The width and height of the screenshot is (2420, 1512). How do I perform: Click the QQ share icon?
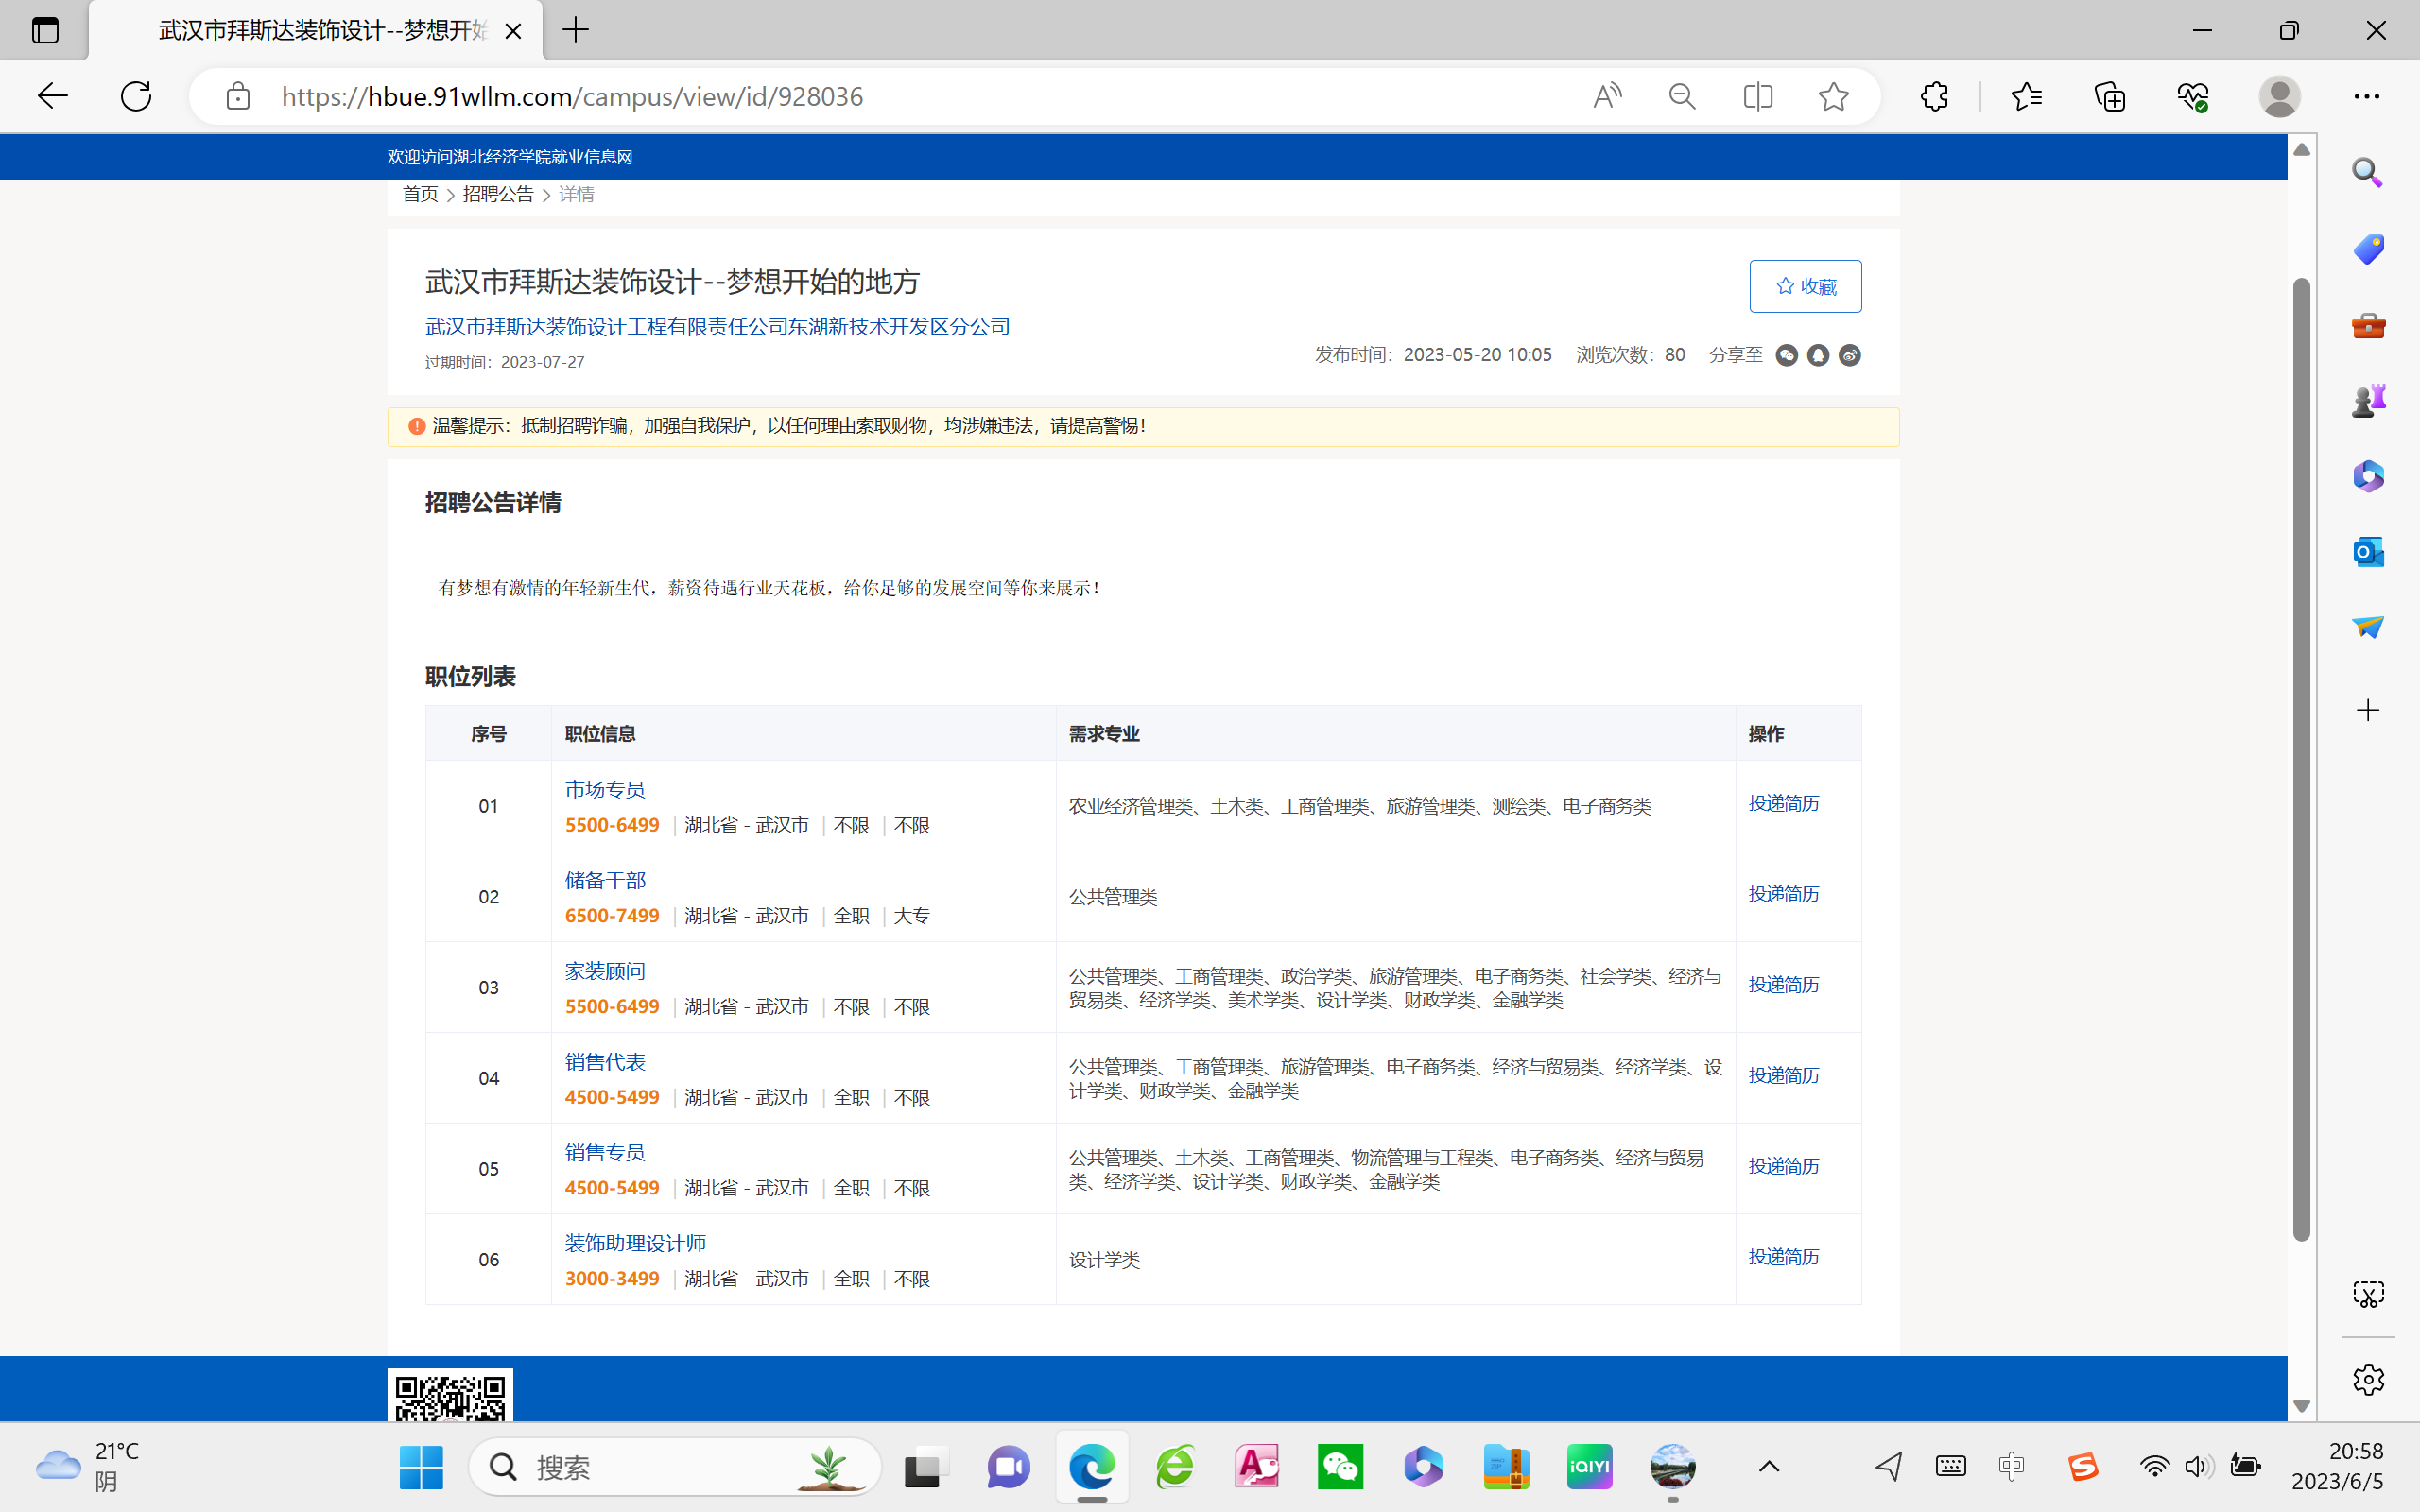click(x=1818, y=355)
